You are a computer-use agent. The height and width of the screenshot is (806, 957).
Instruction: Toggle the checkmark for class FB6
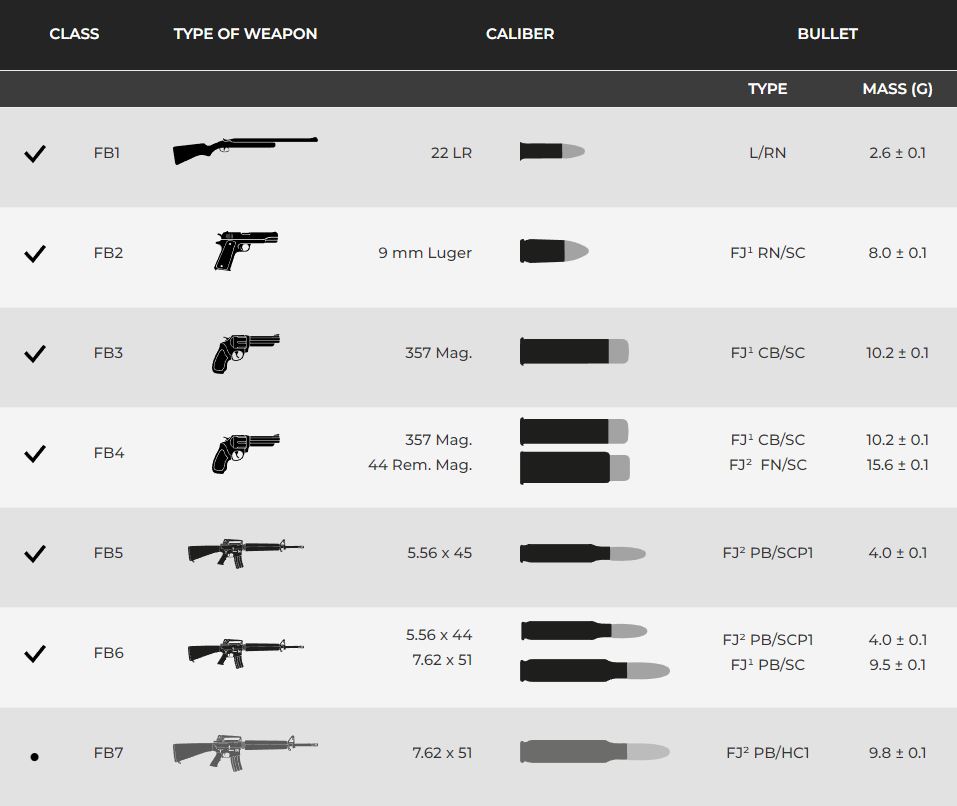pos(35,653)
